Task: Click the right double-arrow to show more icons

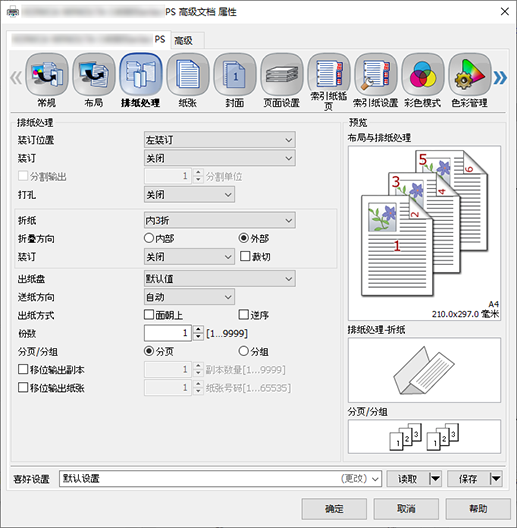Action: click(x=500, y=78)
